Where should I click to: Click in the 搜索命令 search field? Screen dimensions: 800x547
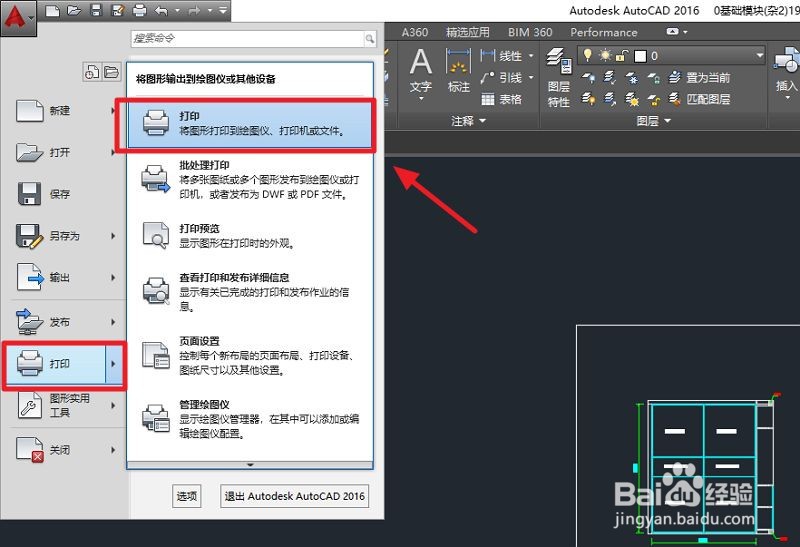[x=247, y=38]
